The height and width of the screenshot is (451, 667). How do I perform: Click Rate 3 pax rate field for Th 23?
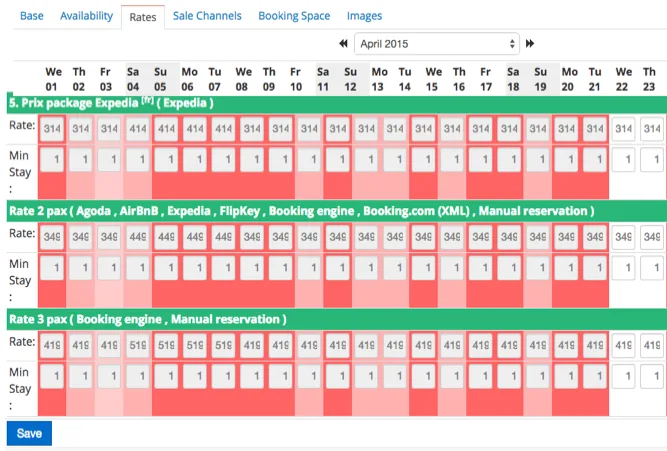(x=652, y=345)
